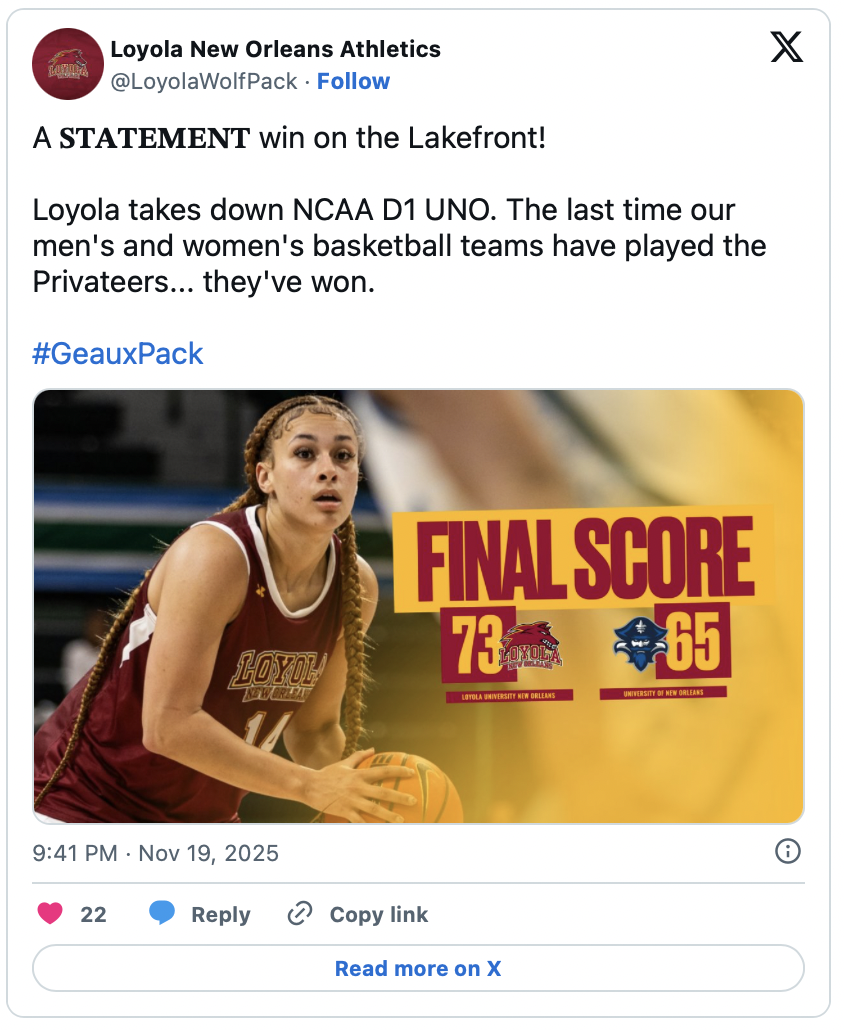The width and height of the screenshot is (844, 1030).
Task: Open the Loyola New Orleans Athletics display name
Action: (x=275, y=48)
